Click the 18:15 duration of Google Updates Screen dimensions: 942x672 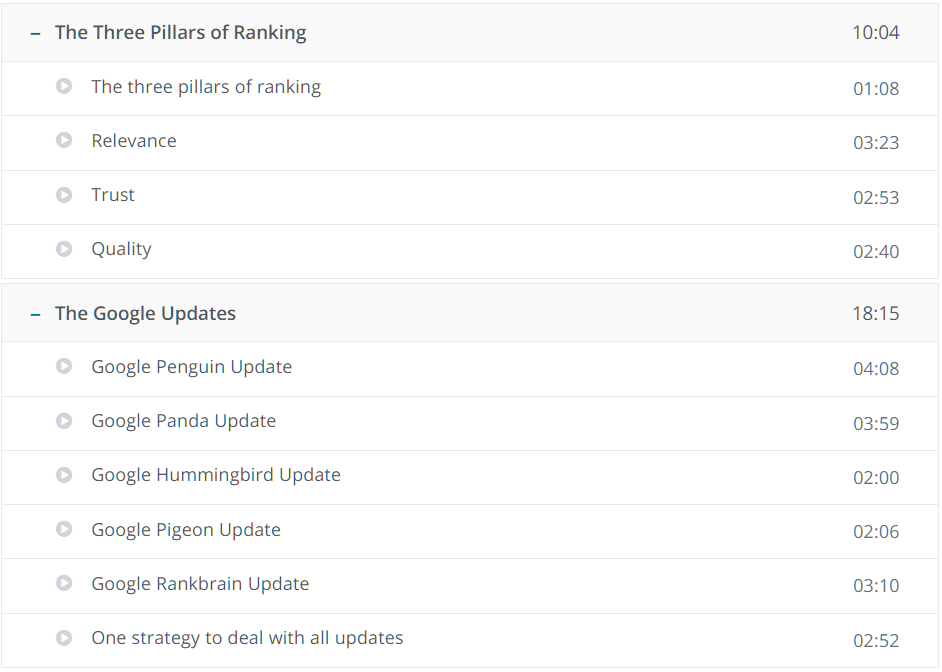click(875, 313)
